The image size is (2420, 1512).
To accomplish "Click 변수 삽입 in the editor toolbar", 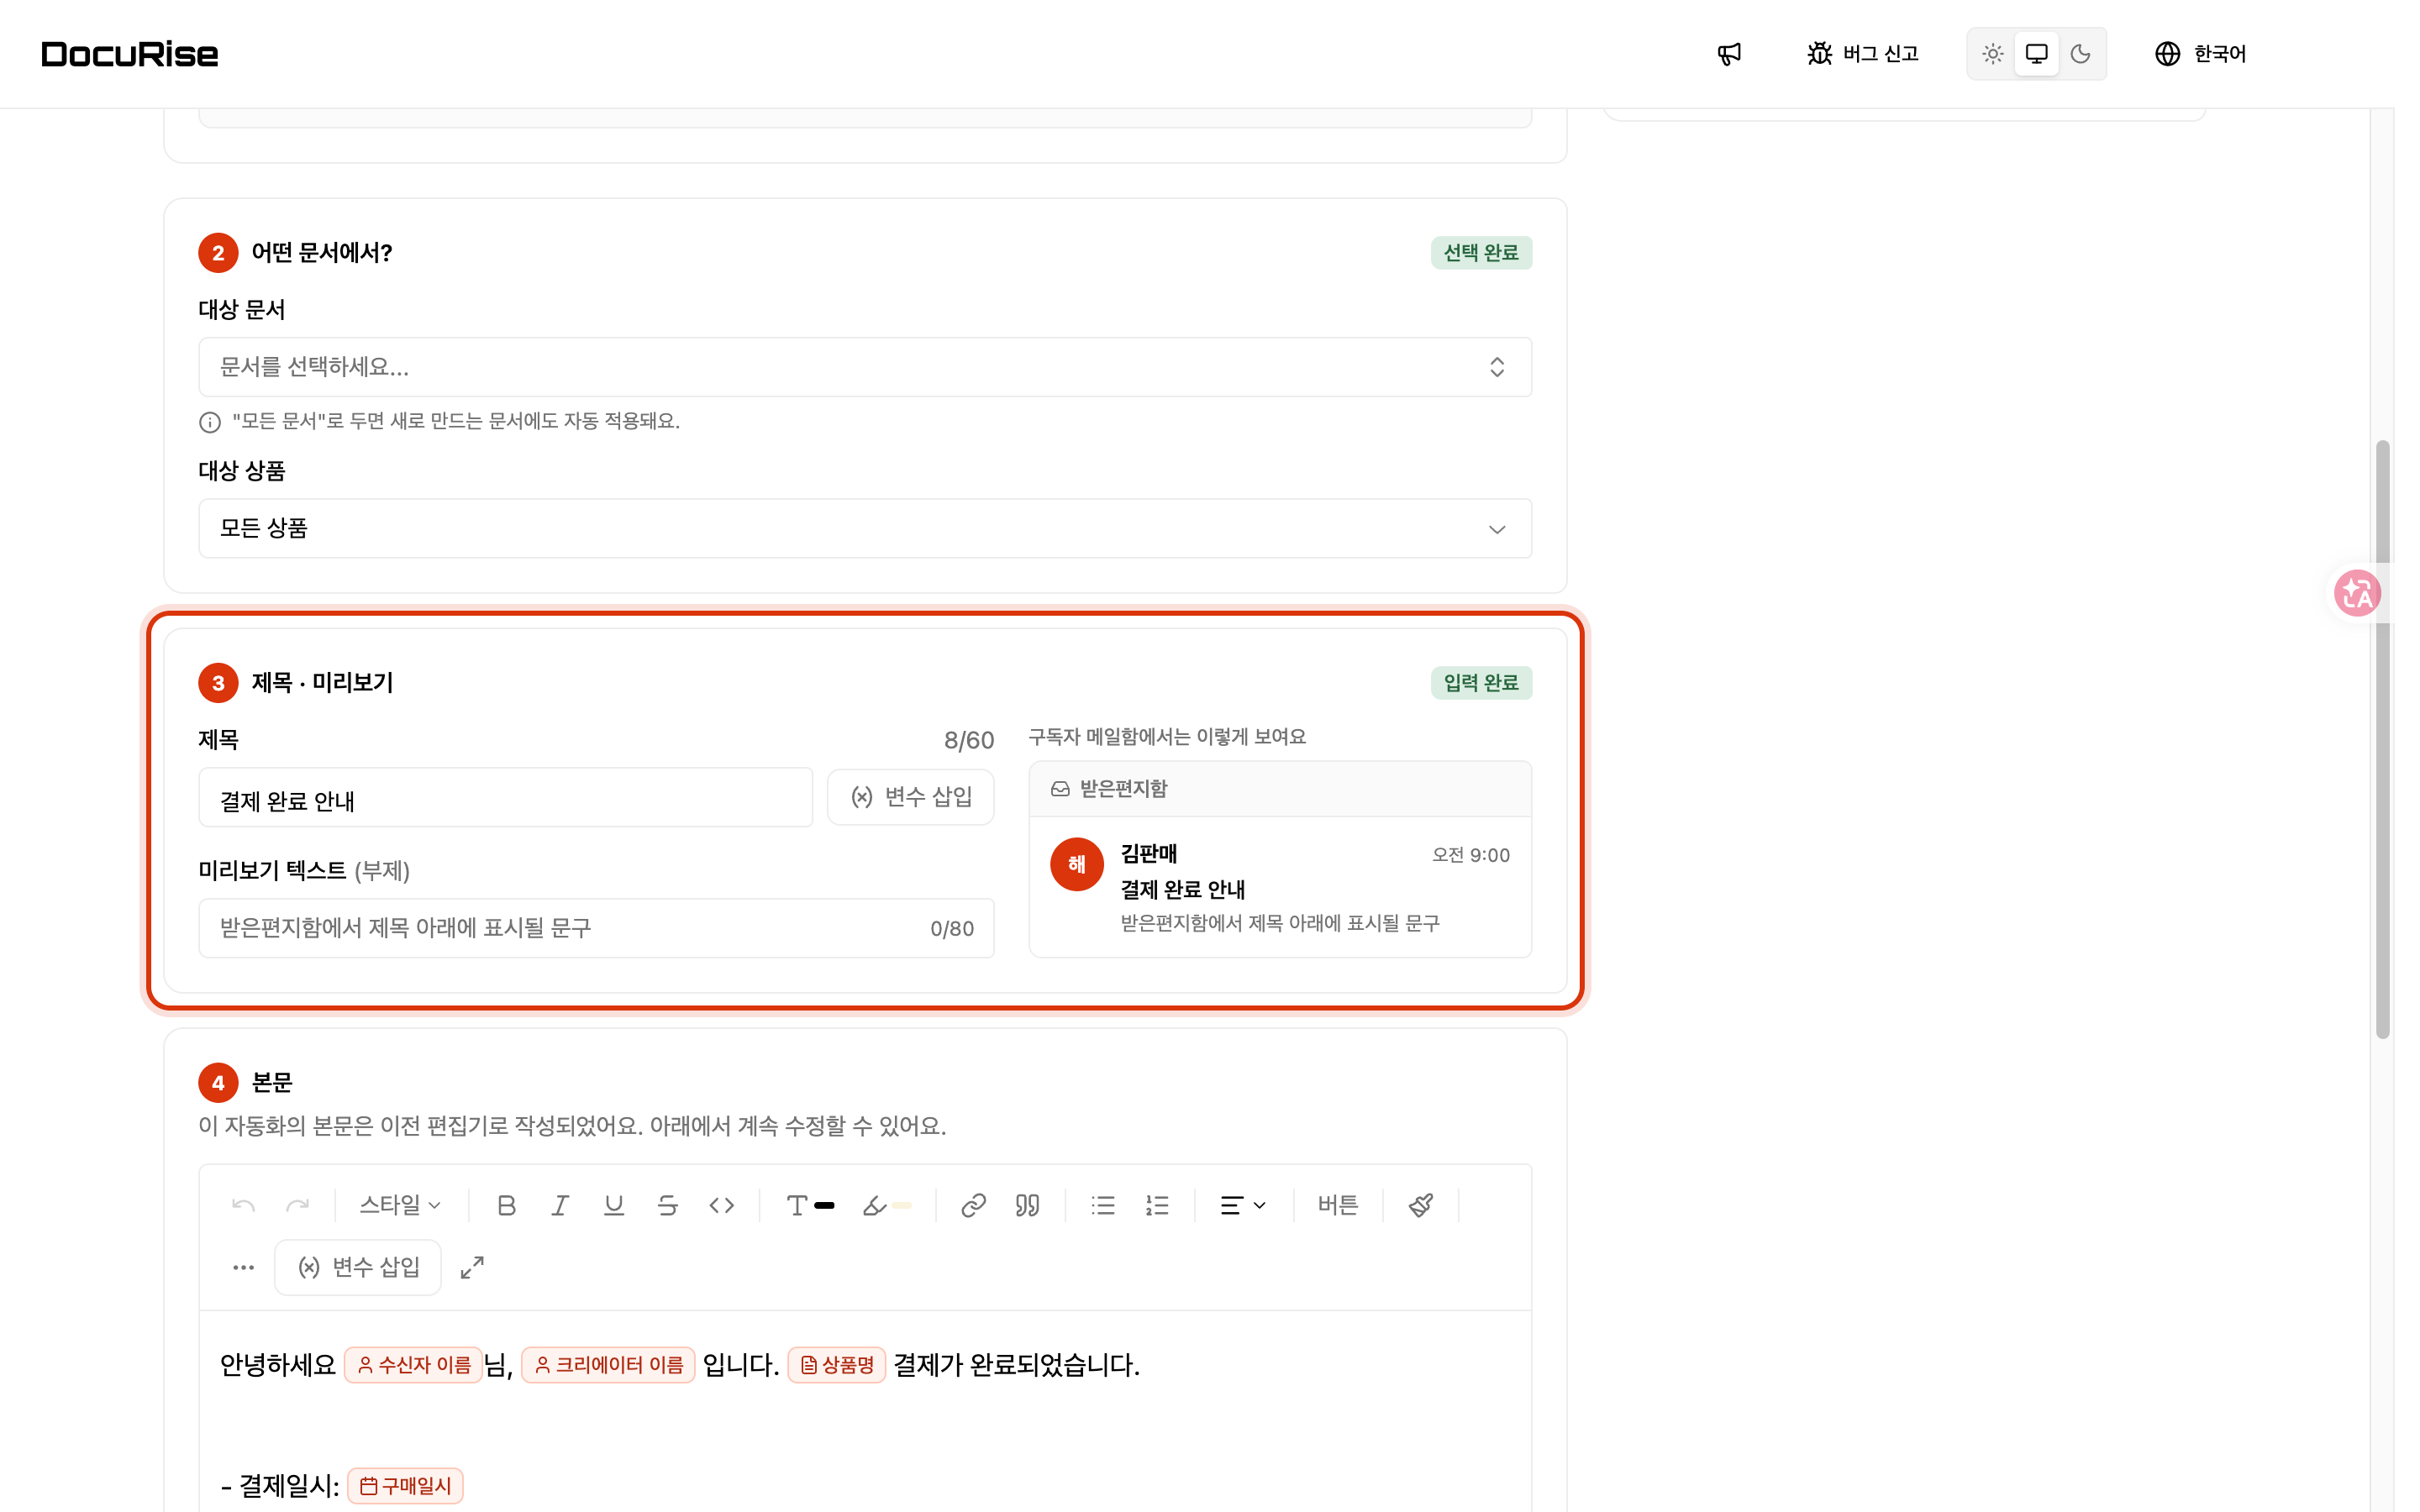I will [x=358, y=1267].
